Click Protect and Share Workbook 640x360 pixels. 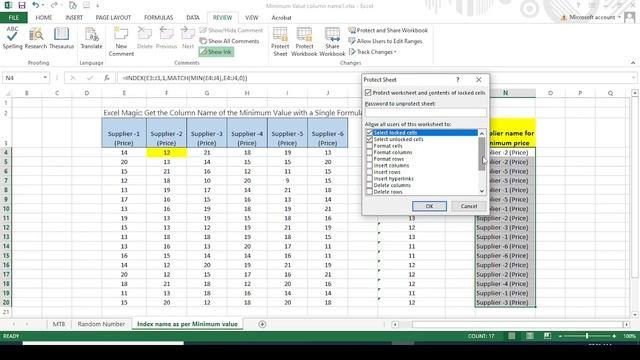tap(388, 30)
